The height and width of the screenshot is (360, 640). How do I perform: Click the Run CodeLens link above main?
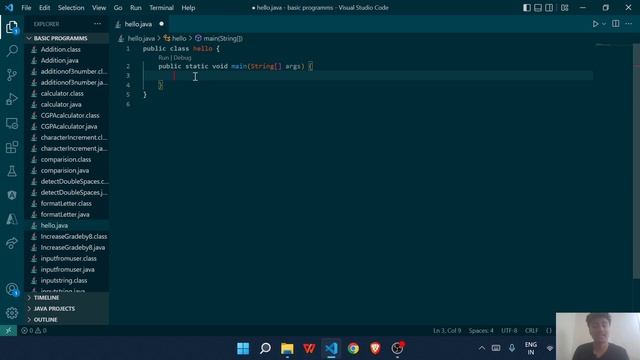[163, 58]
